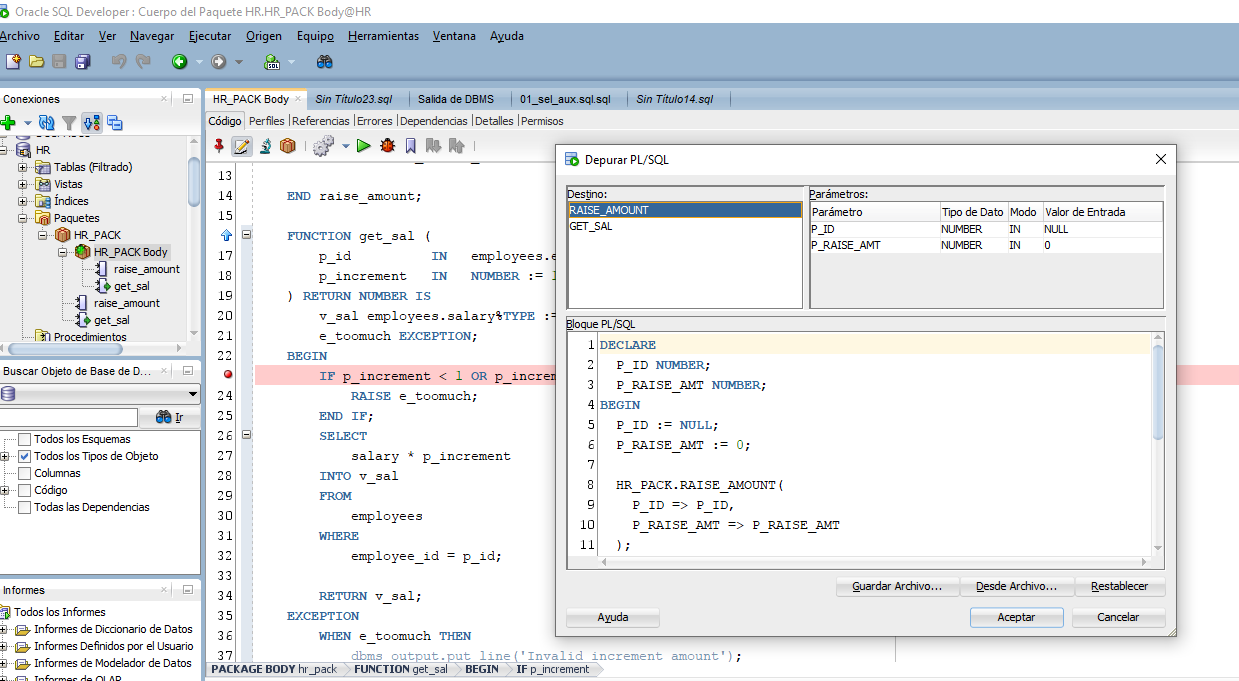Viewport: 1239px width, 681px height.
Task: Select GET_SAL in the Destino list
Action: click(591, 226)
